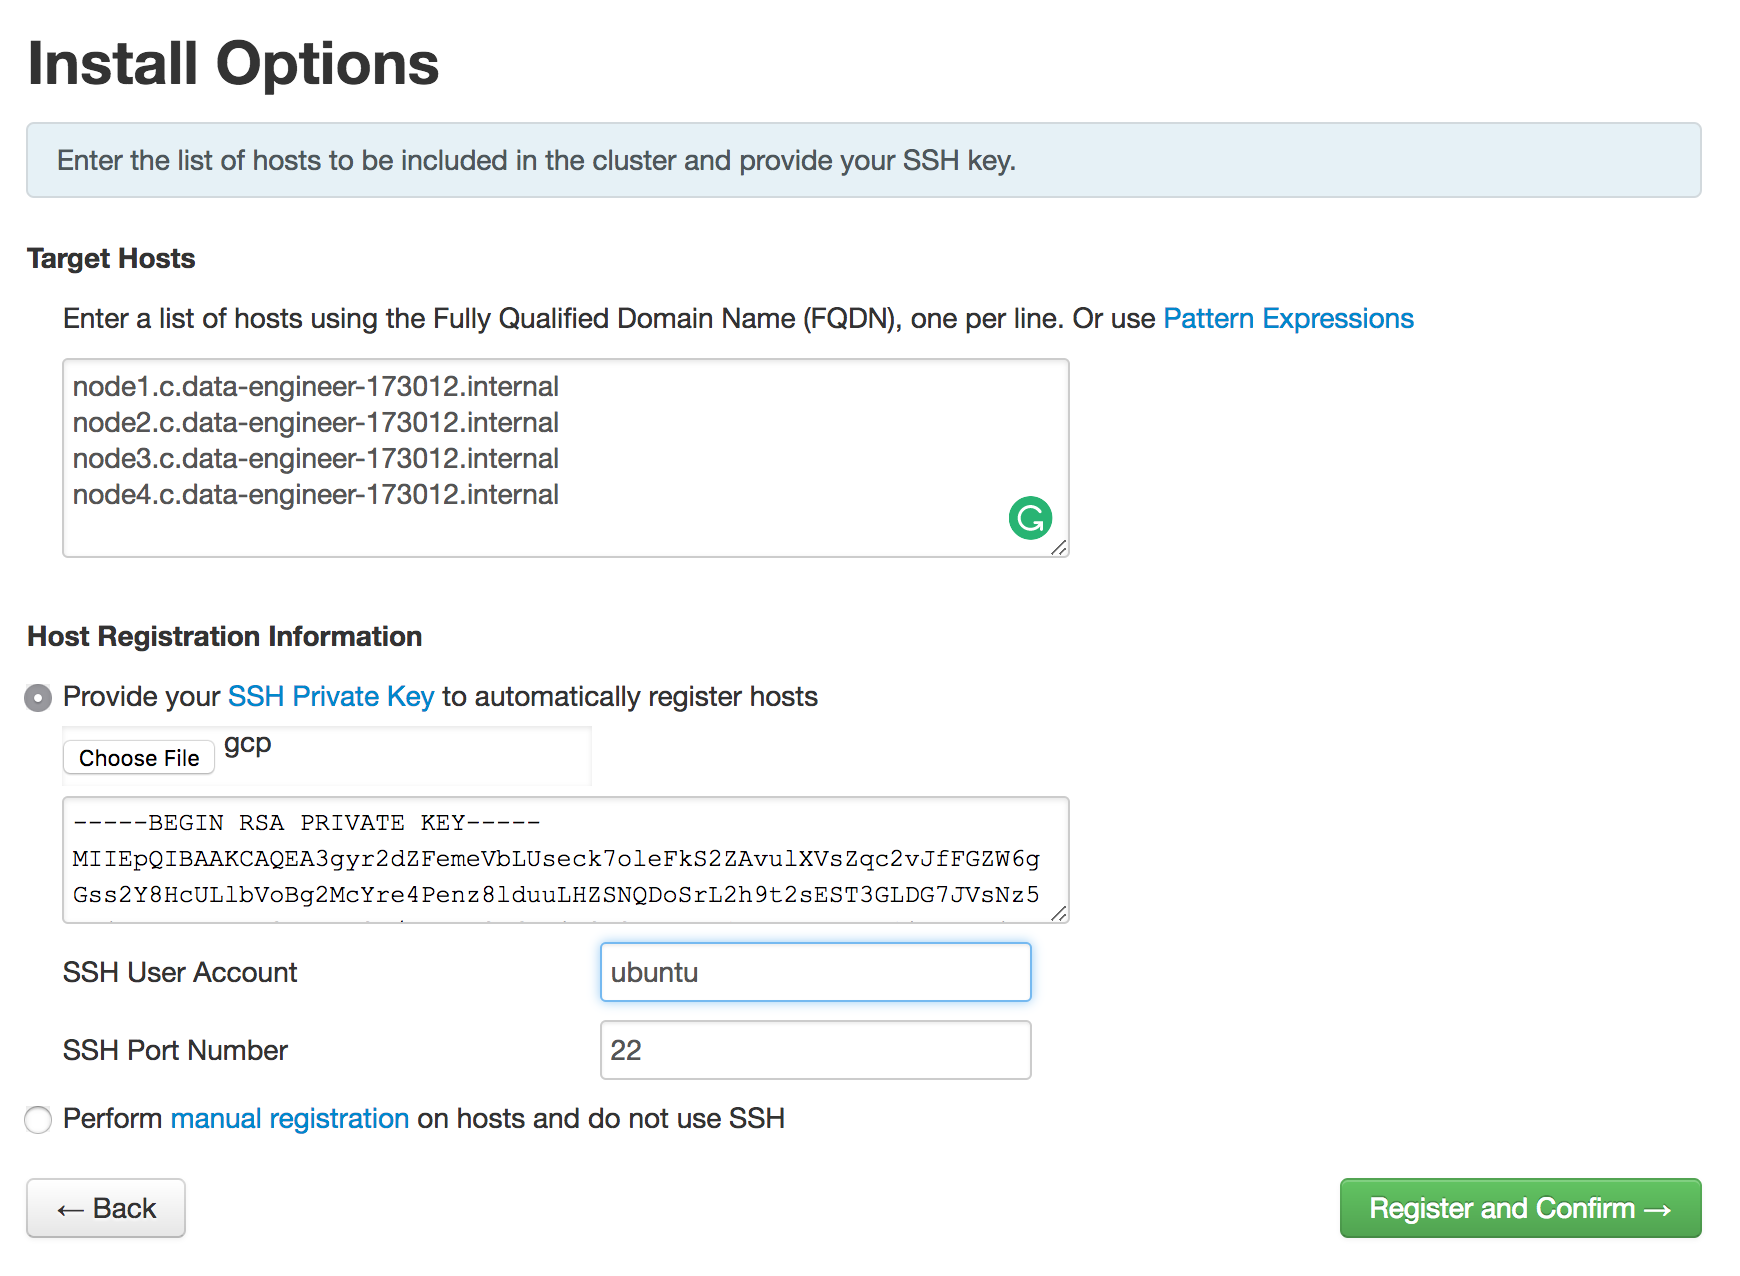This screenshot has height=1276, width=1740.
Task: Focus the SSH User Account field
Action: coord(815,972)
